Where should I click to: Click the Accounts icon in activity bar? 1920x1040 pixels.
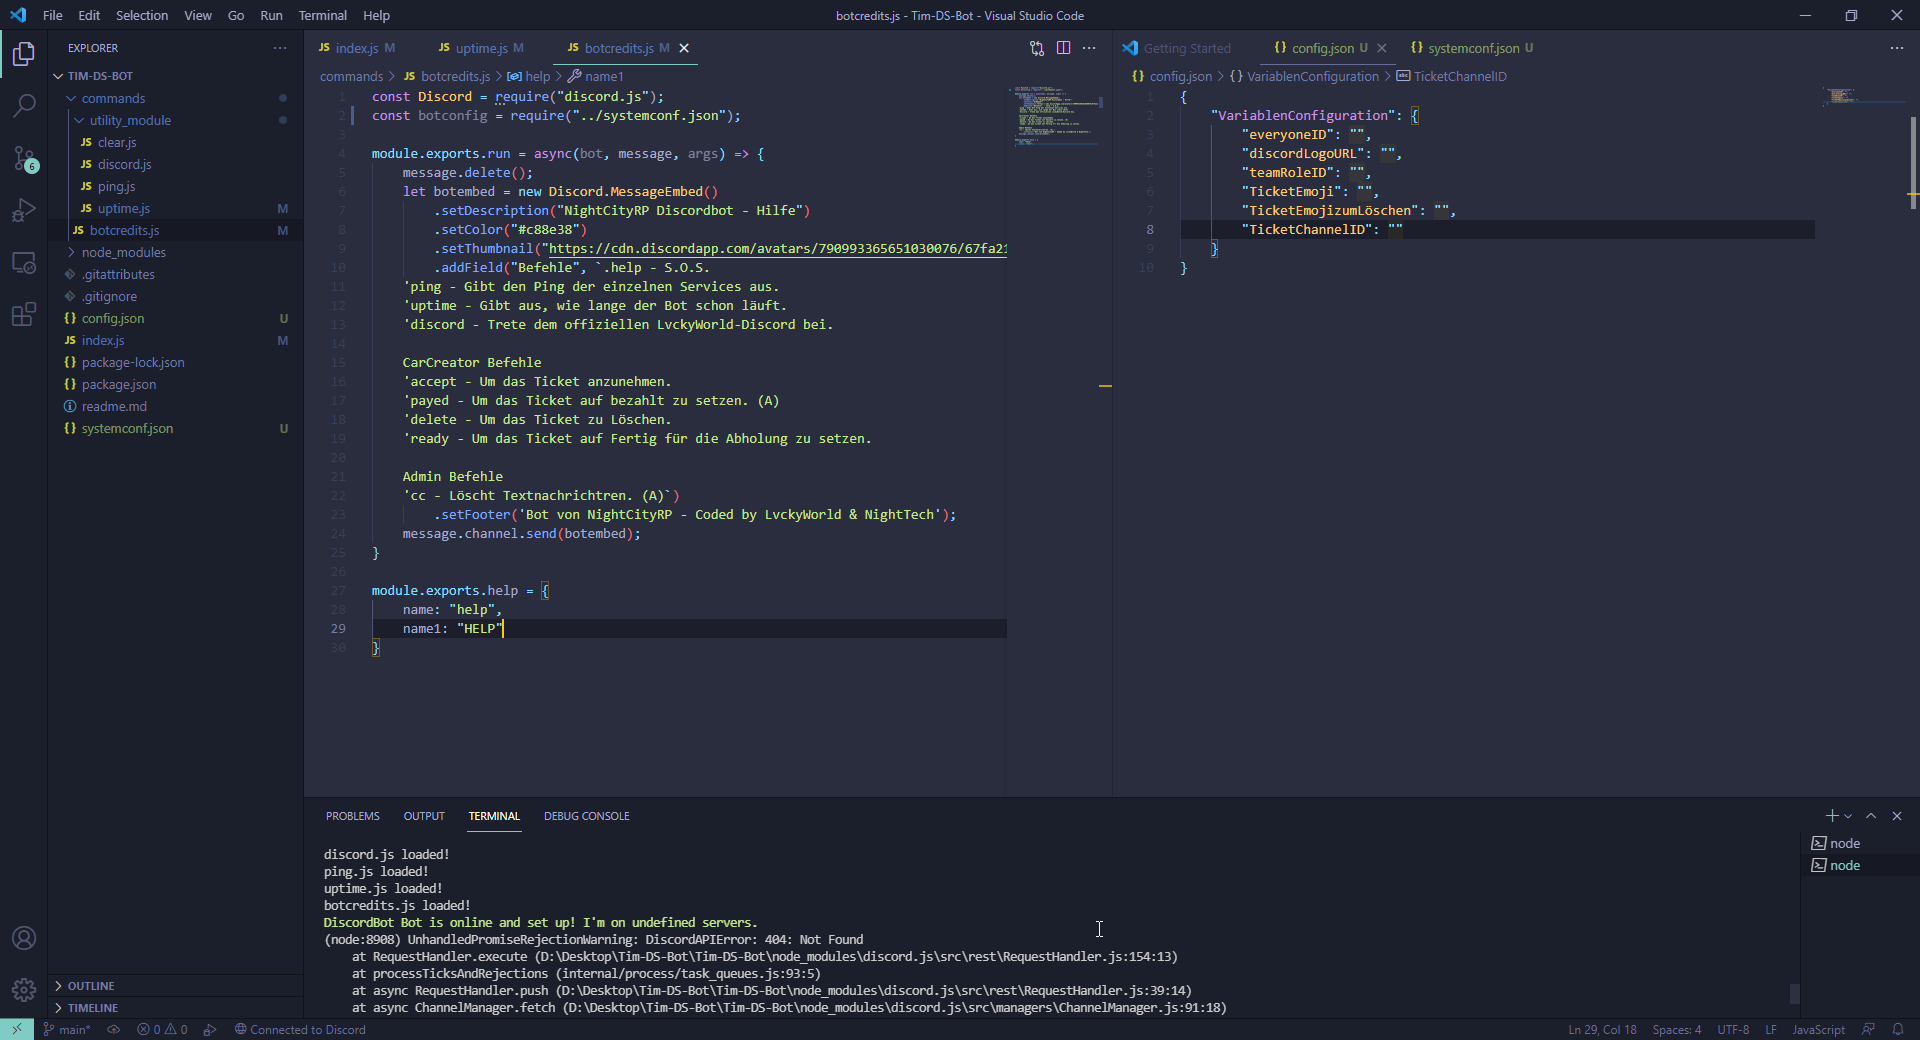pos(24,938)
